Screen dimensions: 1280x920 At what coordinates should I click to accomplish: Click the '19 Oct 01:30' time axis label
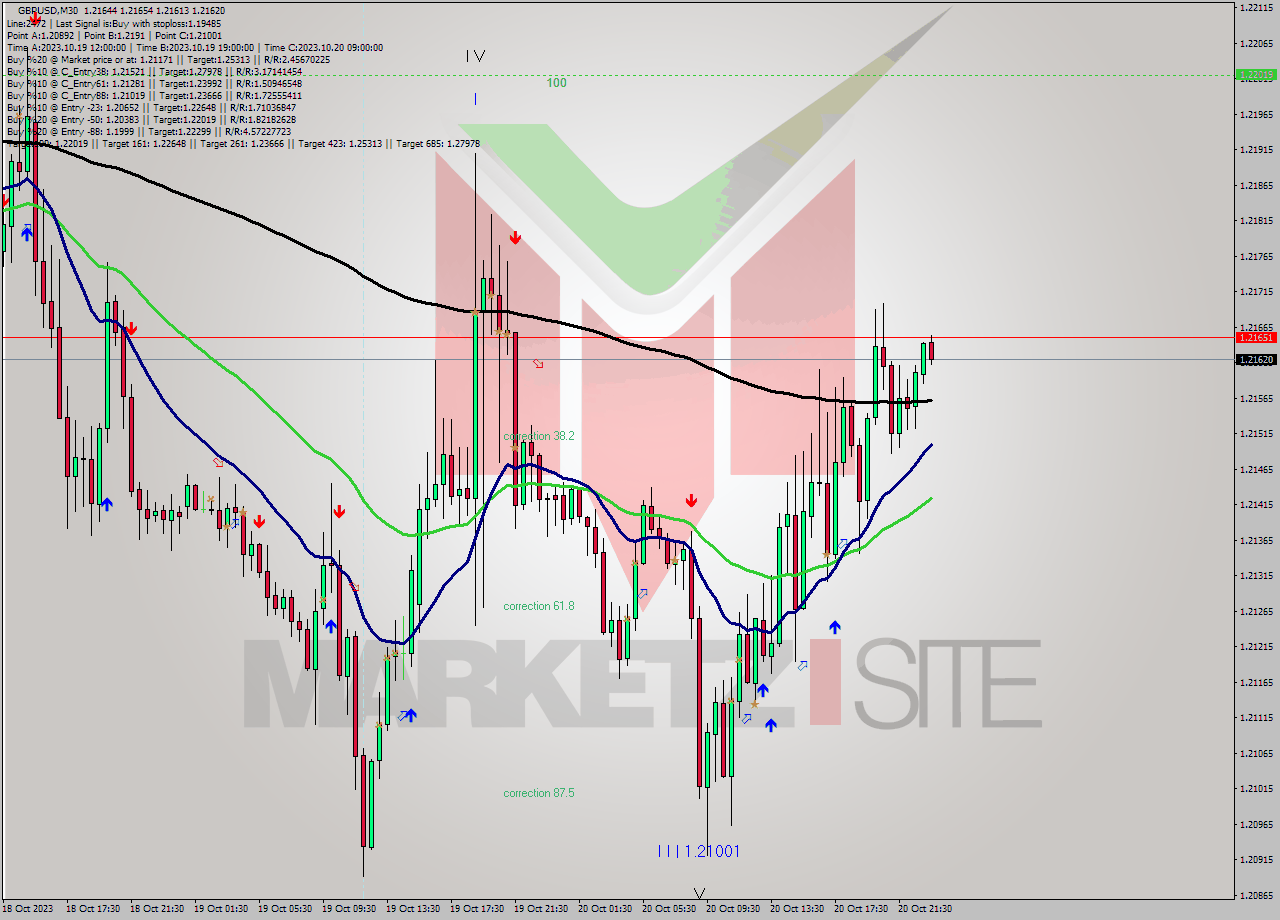pos(222,909)
